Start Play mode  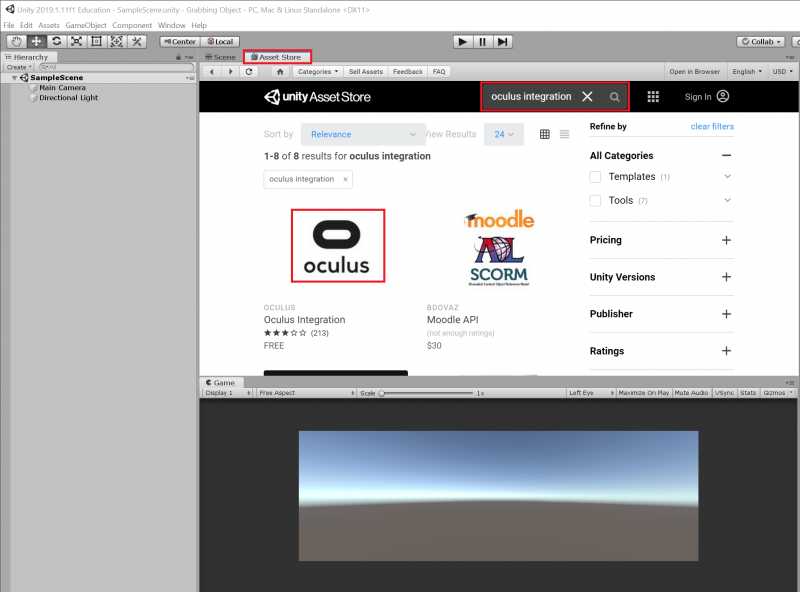pos(463,42)
